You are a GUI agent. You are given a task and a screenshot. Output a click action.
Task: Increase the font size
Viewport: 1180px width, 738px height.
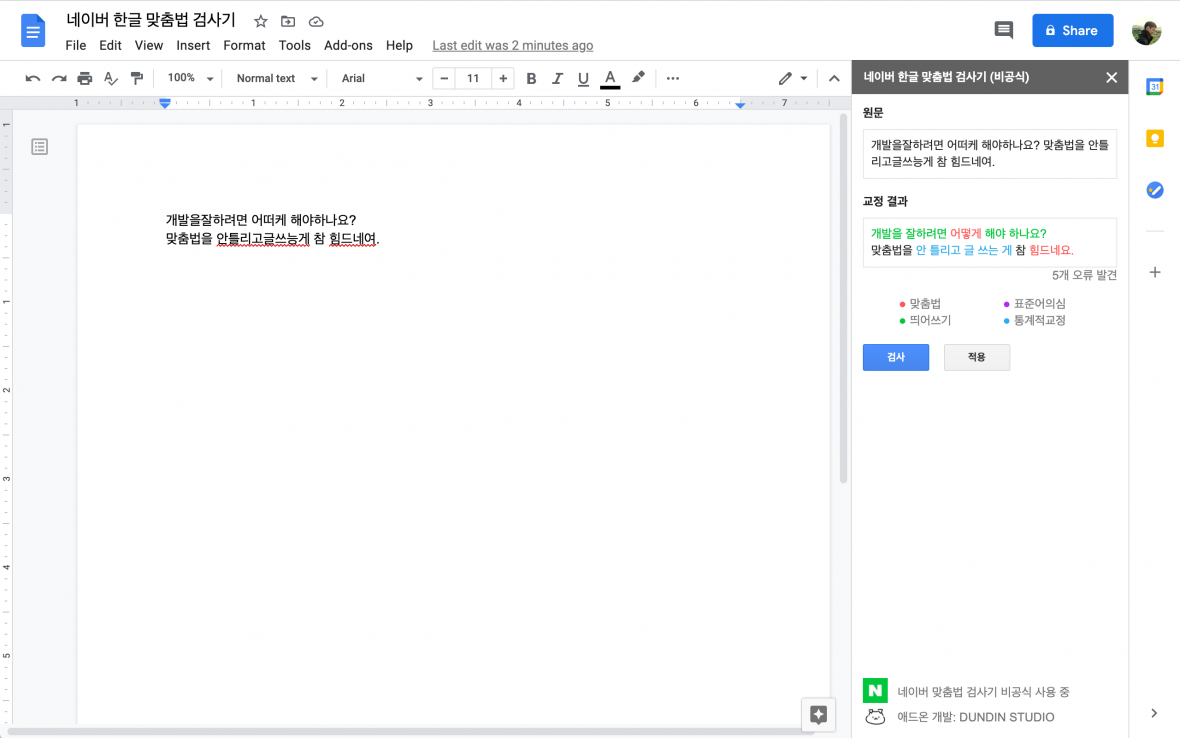(x=503, y=78)
